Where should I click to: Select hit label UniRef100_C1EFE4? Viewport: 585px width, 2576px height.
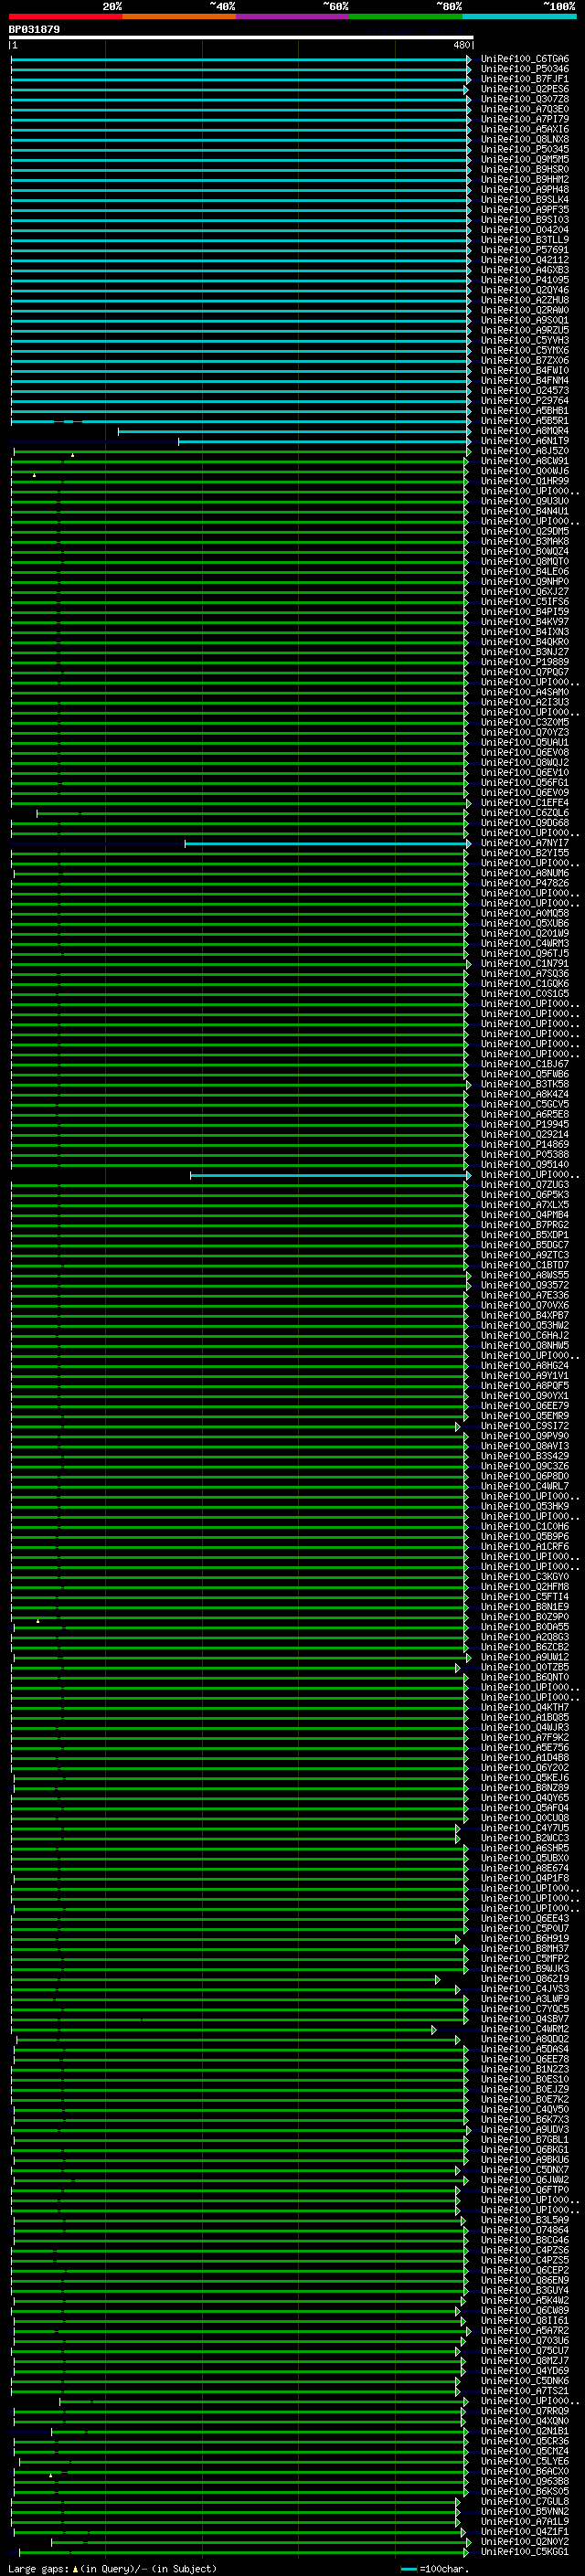pyautogui.click(x=525, y=803)
